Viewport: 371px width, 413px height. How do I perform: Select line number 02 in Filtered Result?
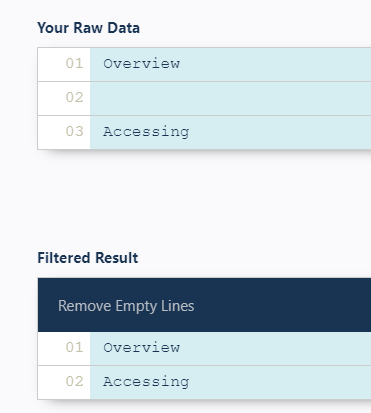tap(74, 382)
